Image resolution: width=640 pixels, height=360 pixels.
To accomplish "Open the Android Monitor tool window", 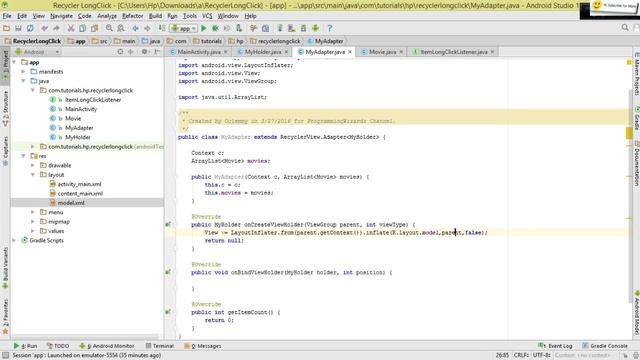I will pyautogui.click(x=107, y=346).
